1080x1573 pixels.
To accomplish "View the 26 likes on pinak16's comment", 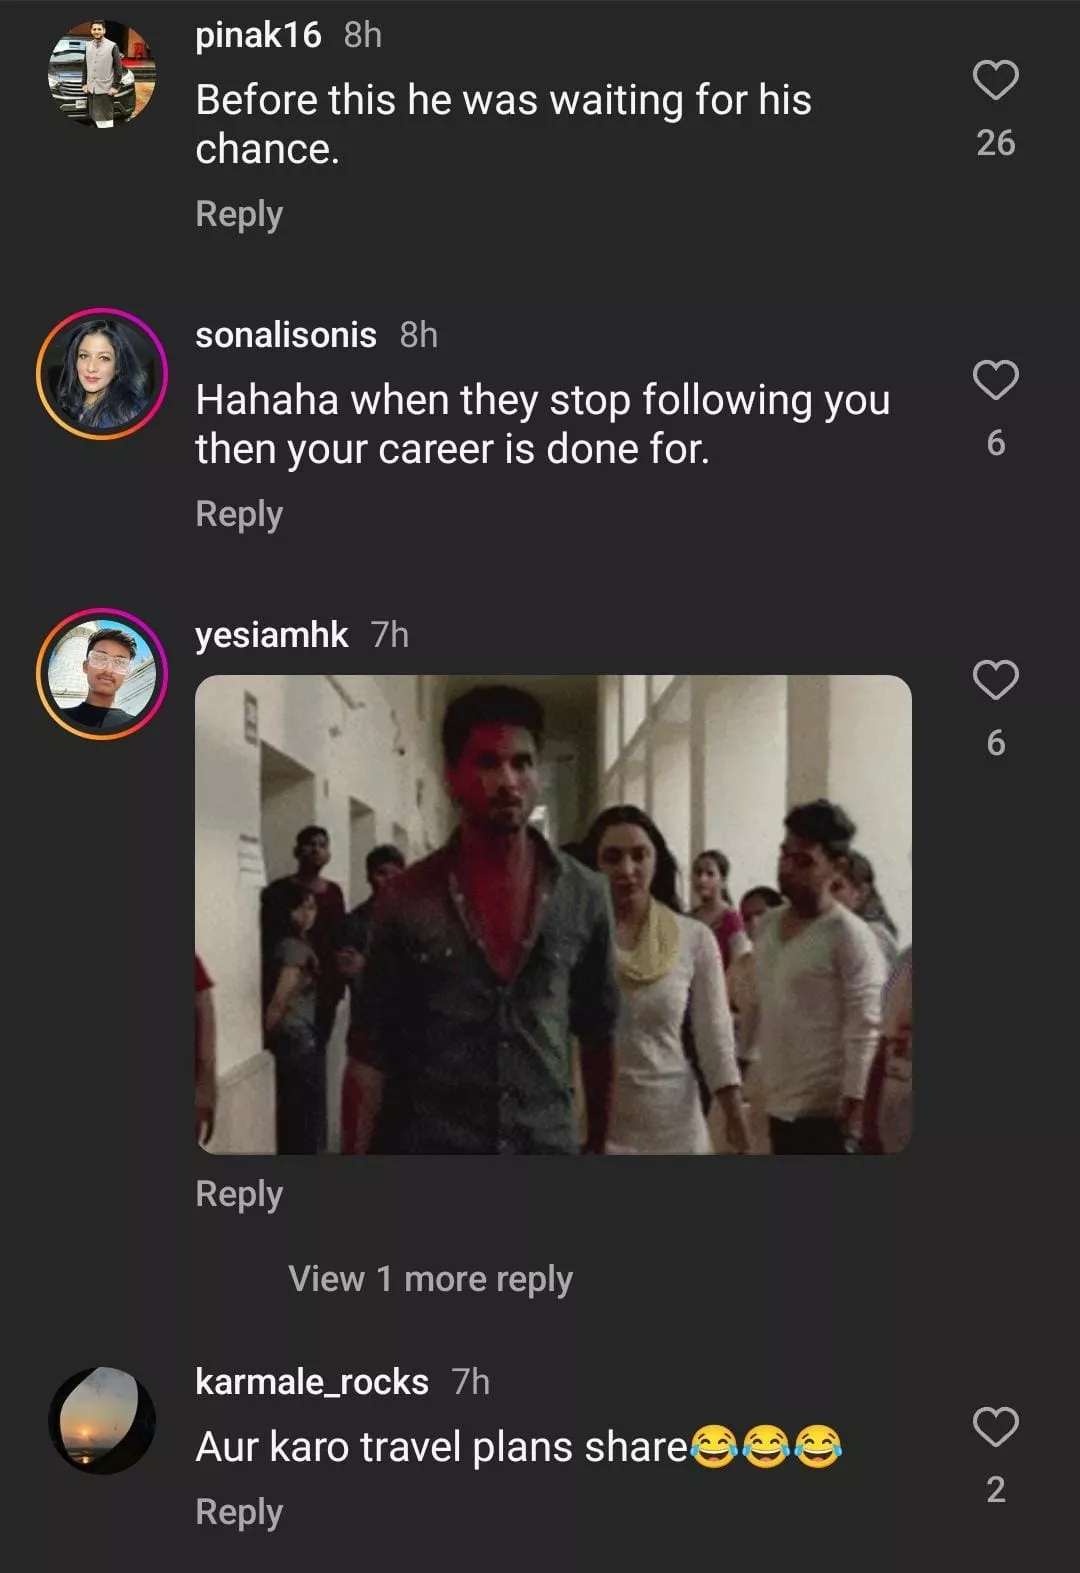I will coord(995,143).
